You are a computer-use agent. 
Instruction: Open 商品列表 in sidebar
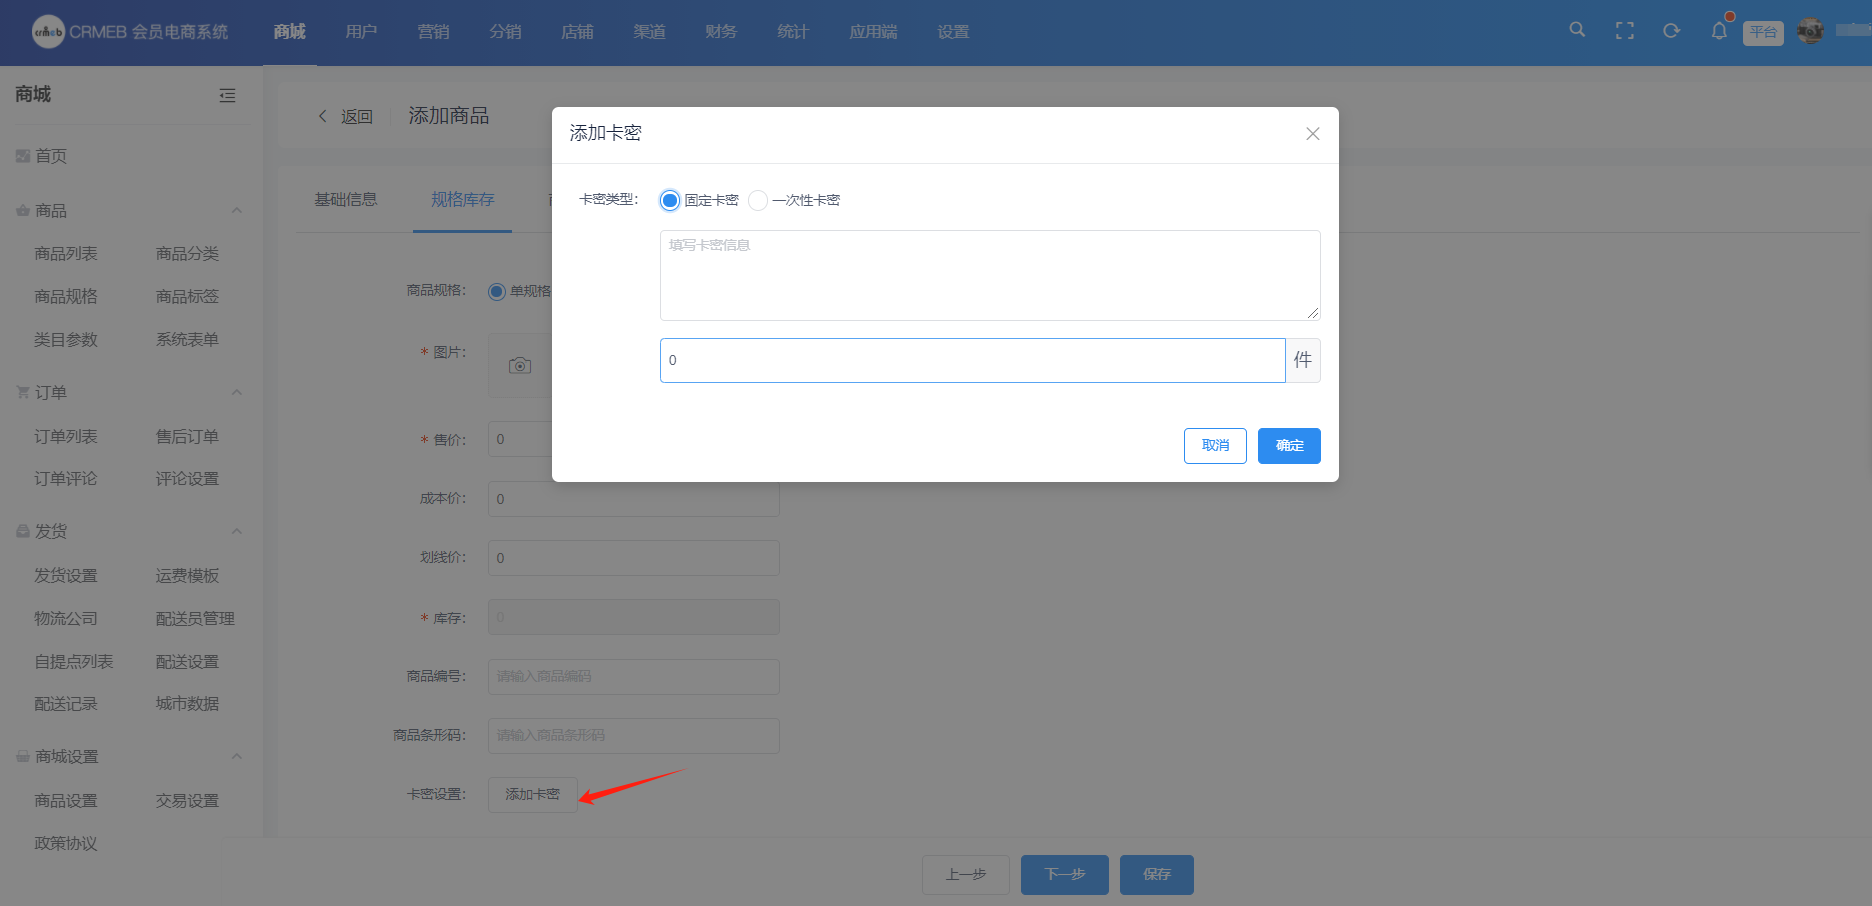66,254
